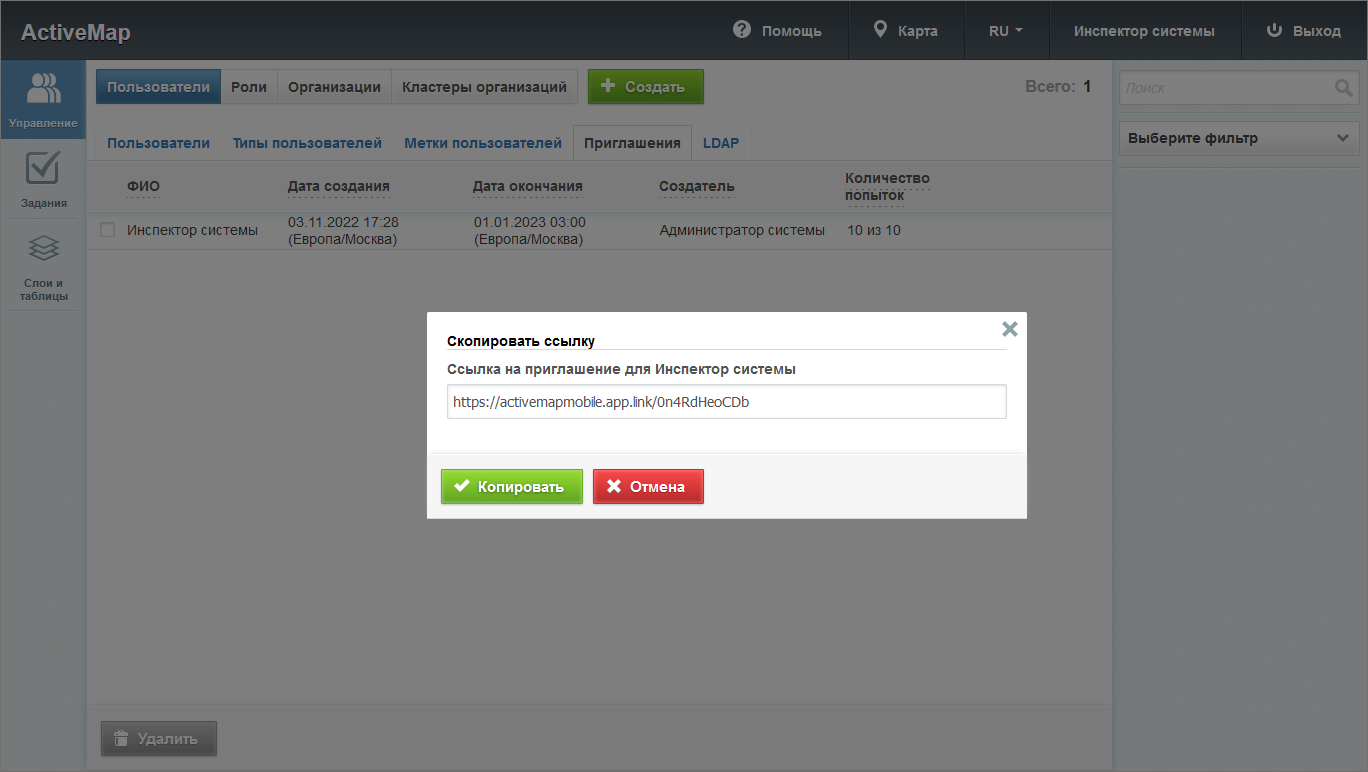The width and height of the screenshot is (1368, 772).
Task: Open the Управление sidebar section
Action: click(x=43, y=99)
